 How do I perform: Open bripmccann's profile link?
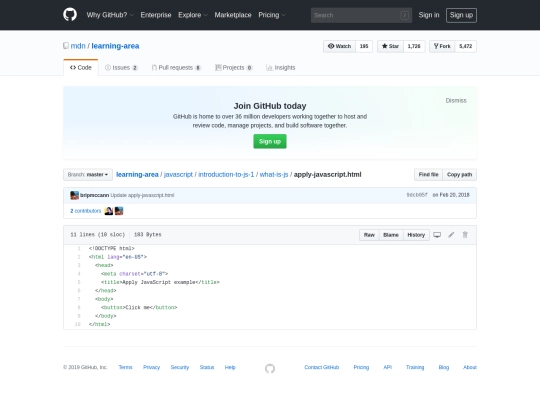click(x=94, y=195)
